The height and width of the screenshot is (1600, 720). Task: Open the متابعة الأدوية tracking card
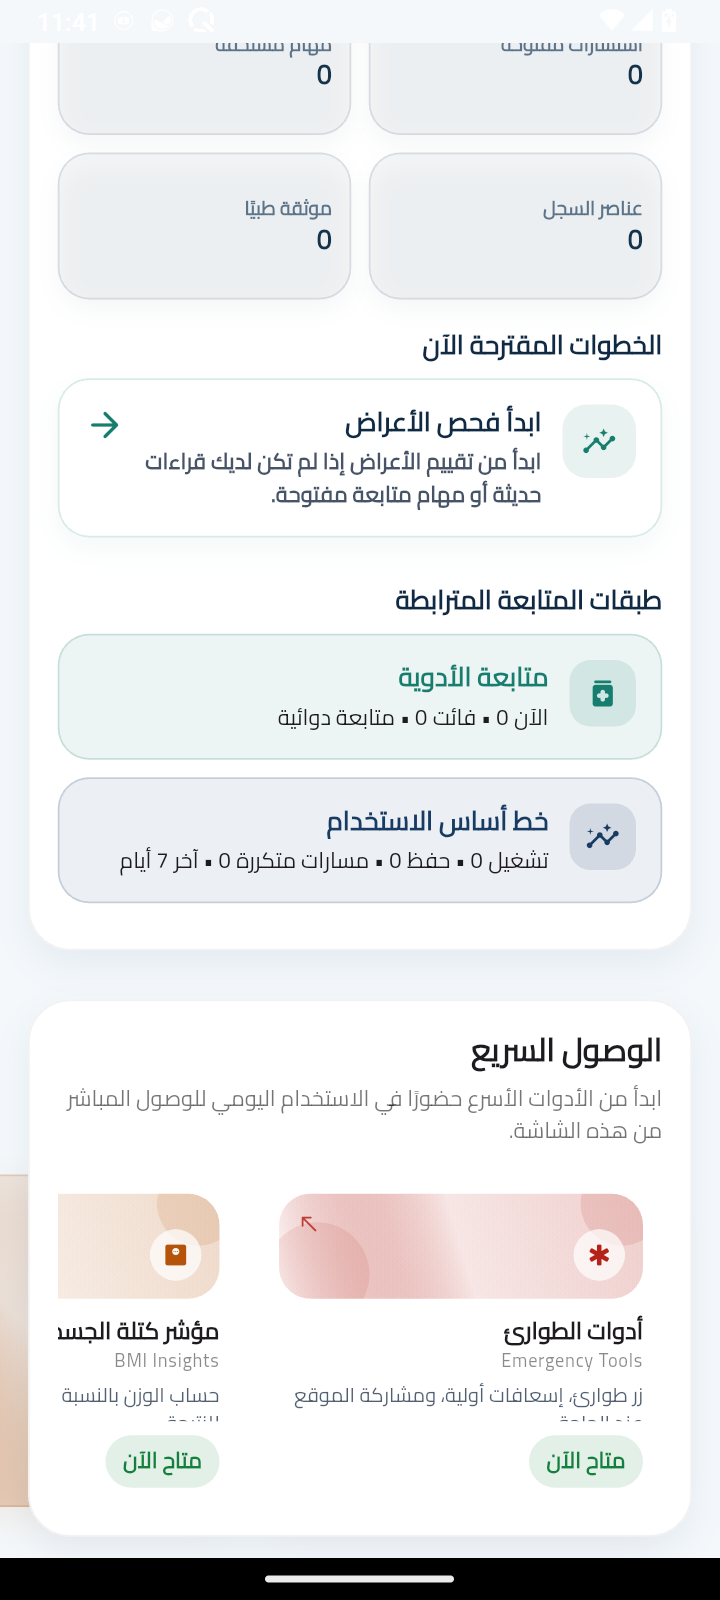[360, 697]
